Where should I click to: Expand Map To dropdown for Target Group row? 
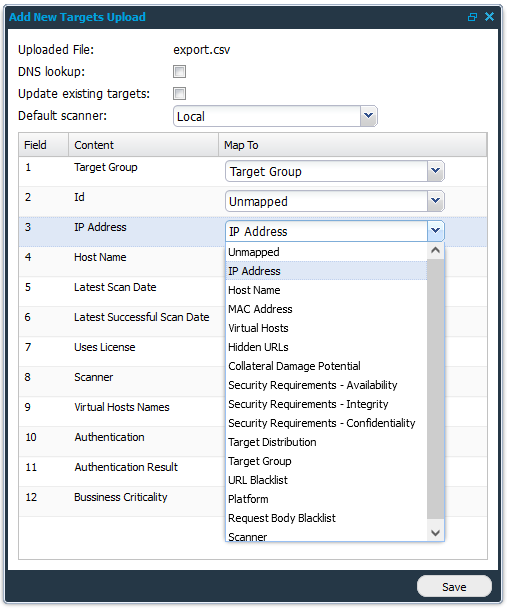point(436,171)
